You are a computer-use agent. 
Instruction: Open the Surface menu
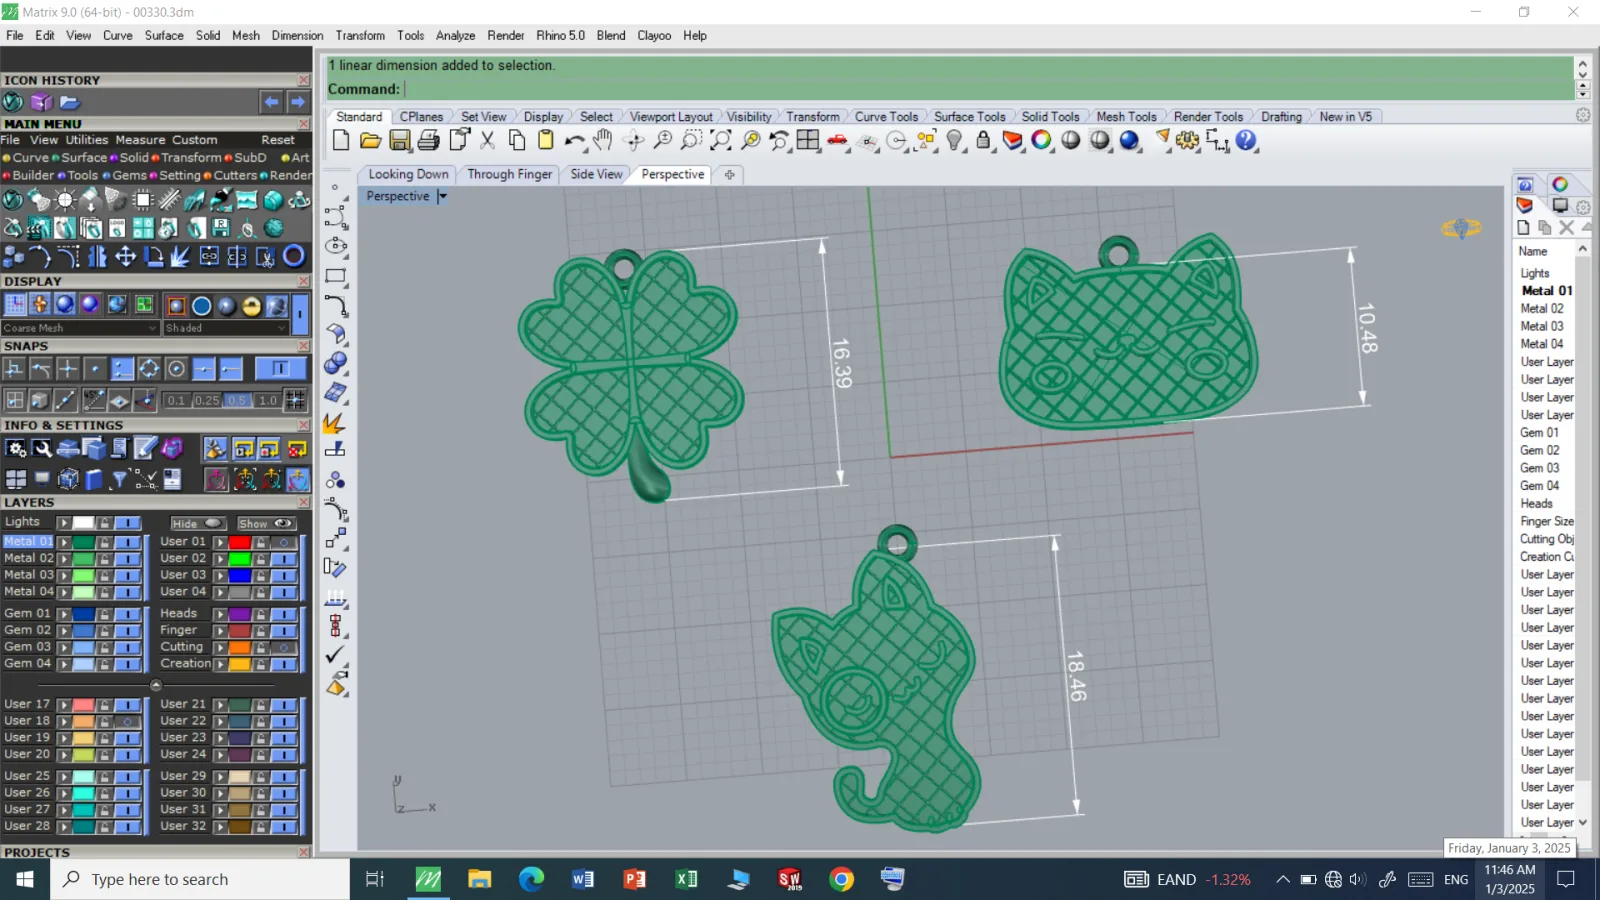click(164, 35)
